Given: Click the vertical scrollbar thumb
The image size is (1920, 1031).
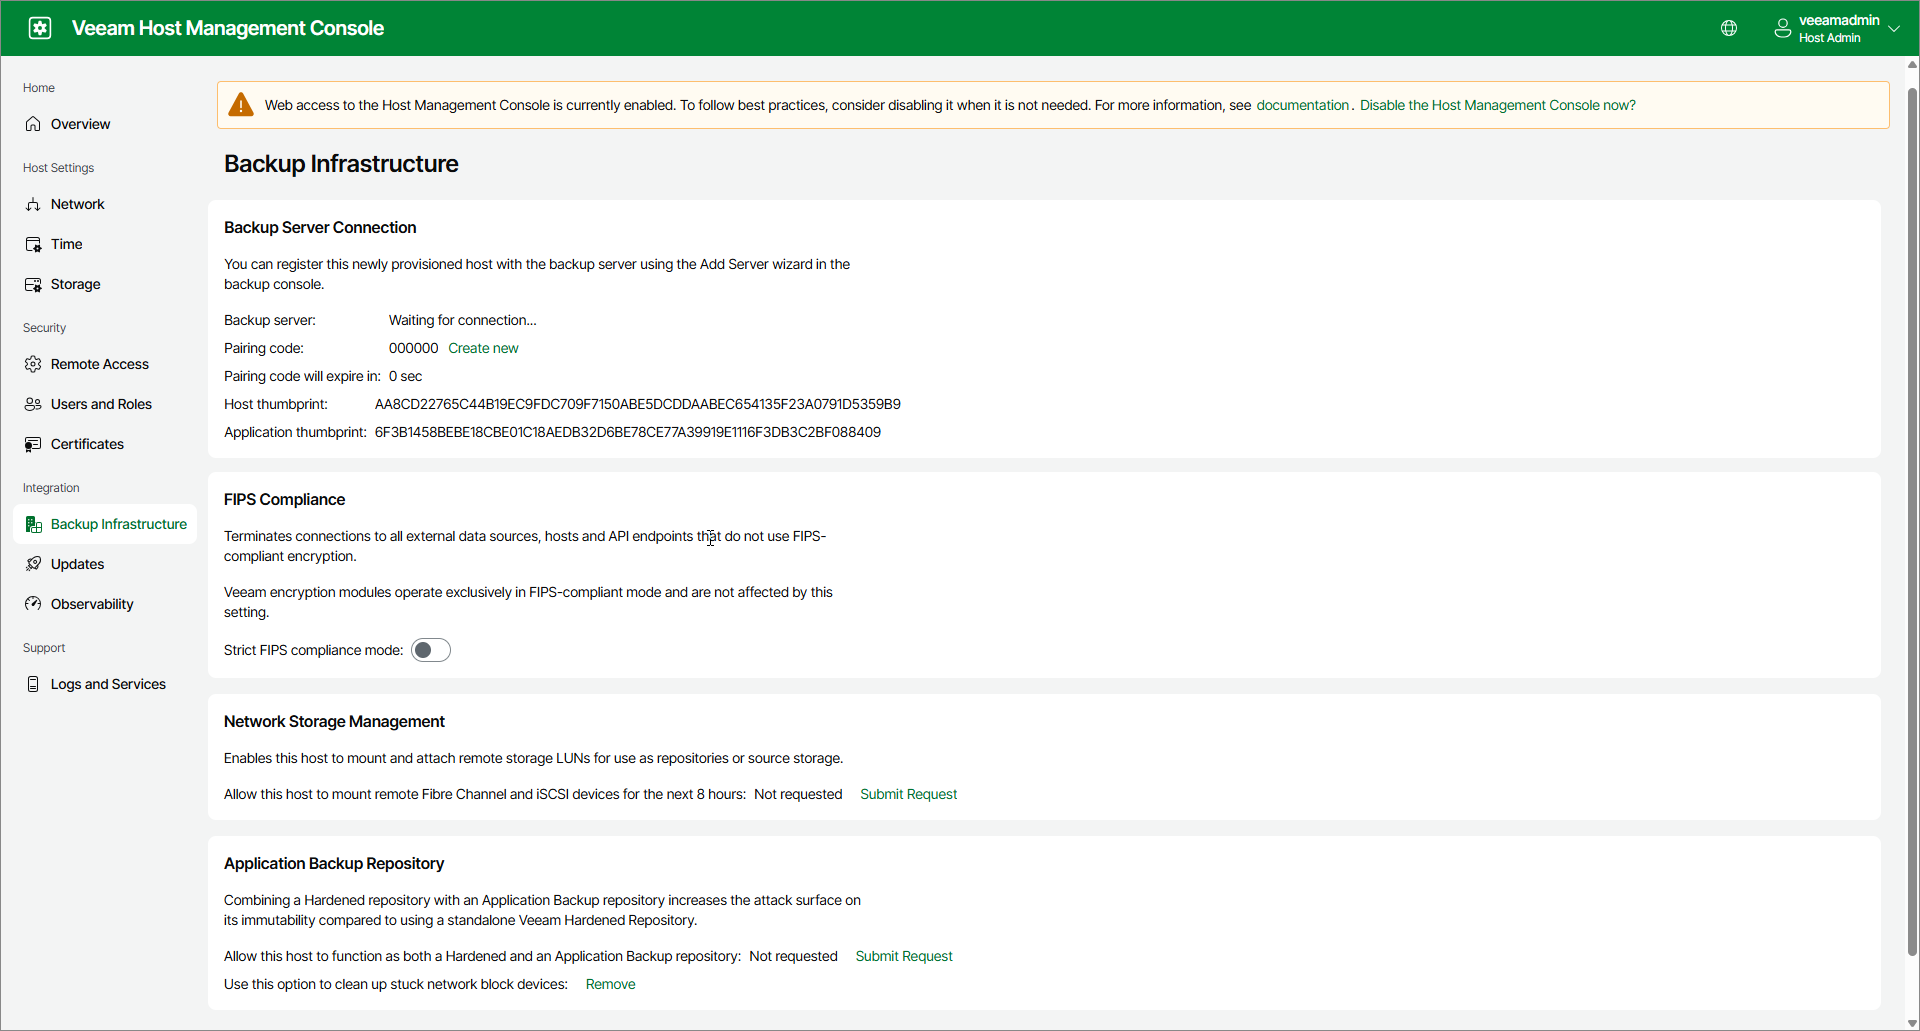Looking at the screenshot, I should pos(1912,520).
